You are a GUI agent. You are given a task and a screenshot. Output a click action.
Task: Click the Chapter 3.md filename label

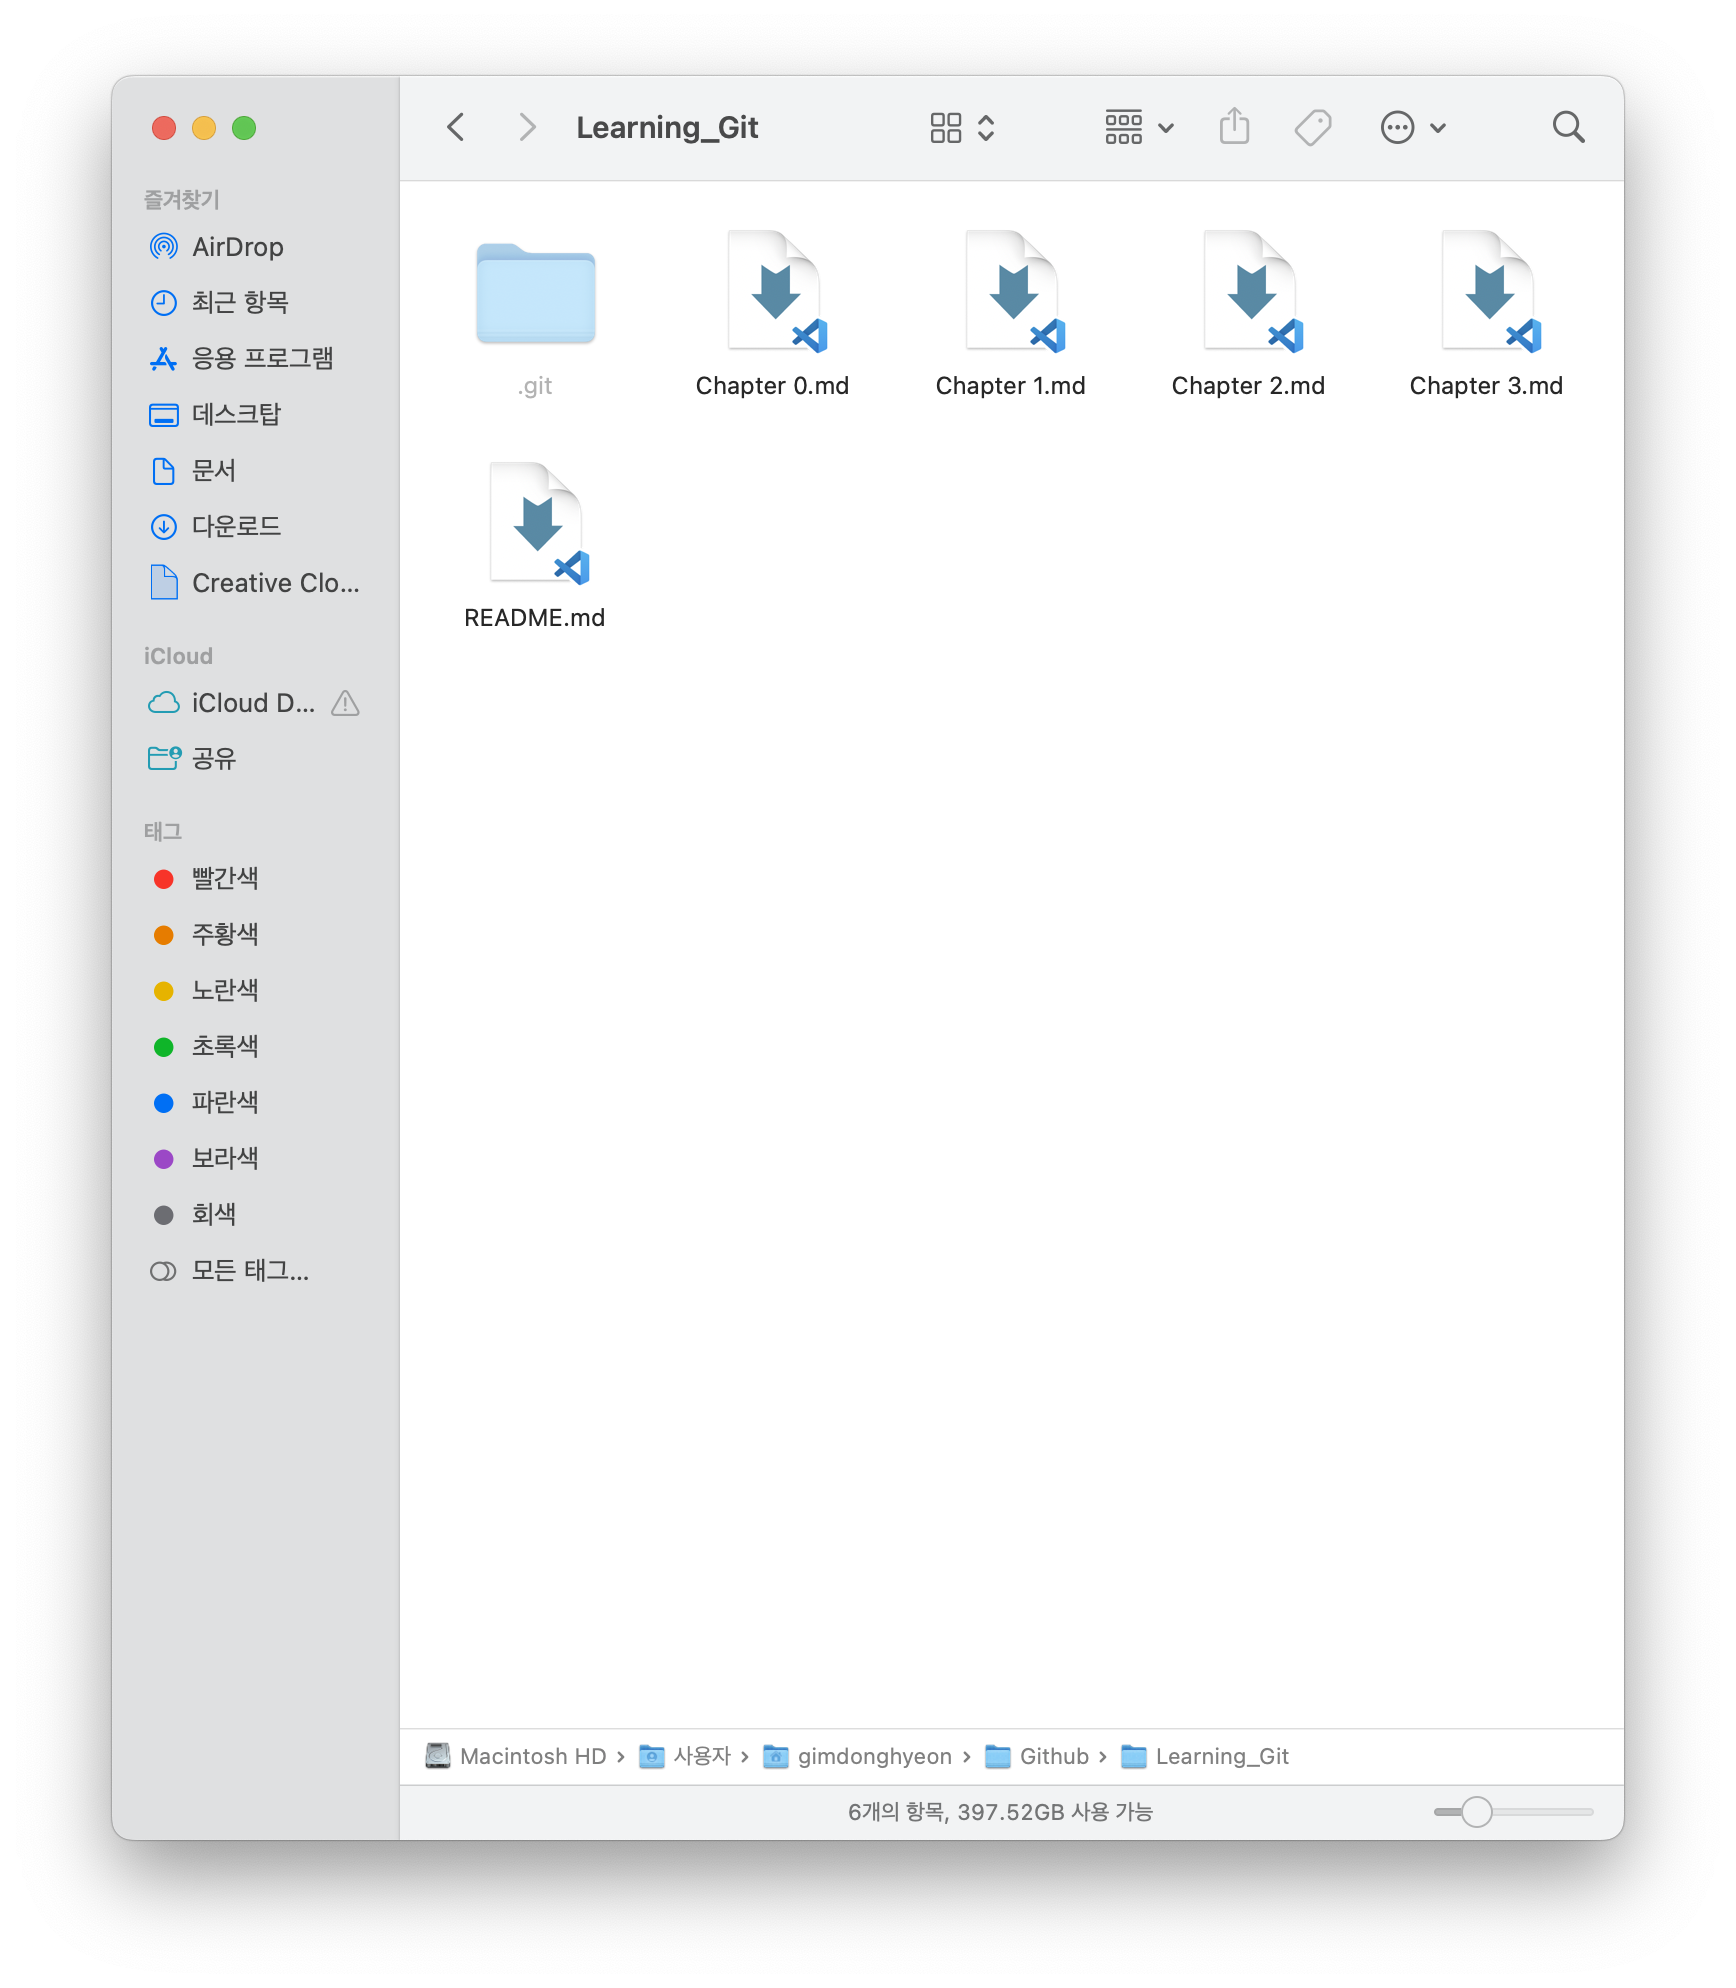(x=1486, y=386)
